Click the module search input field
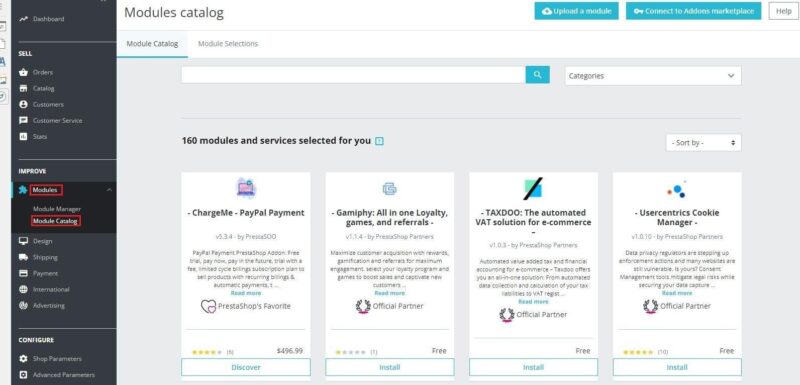The width and height of the screenshot is (800, 385). [x=354, y=75]
